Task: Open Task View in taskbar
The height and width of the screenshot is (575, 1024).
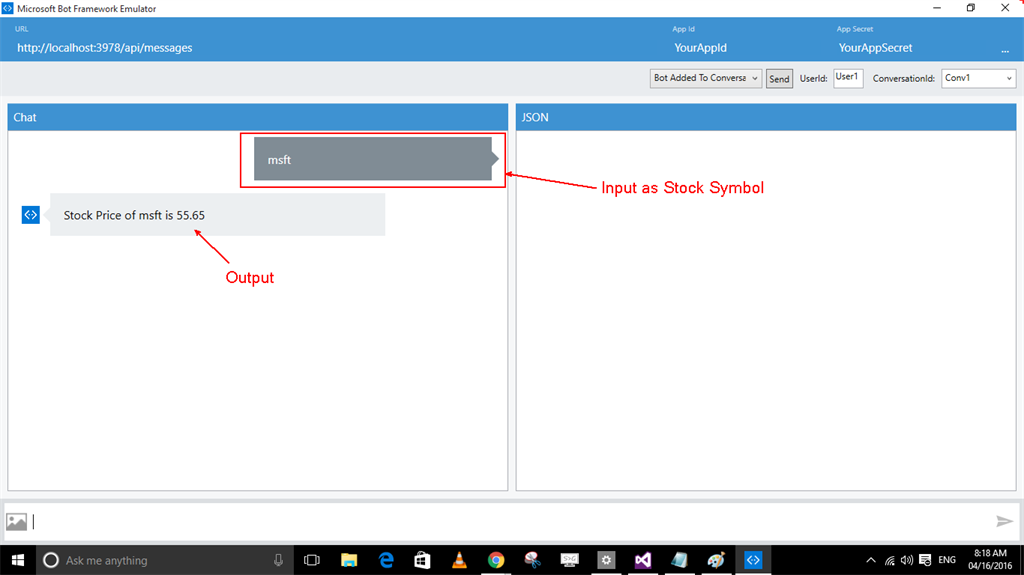Action: tap(312, 560)
